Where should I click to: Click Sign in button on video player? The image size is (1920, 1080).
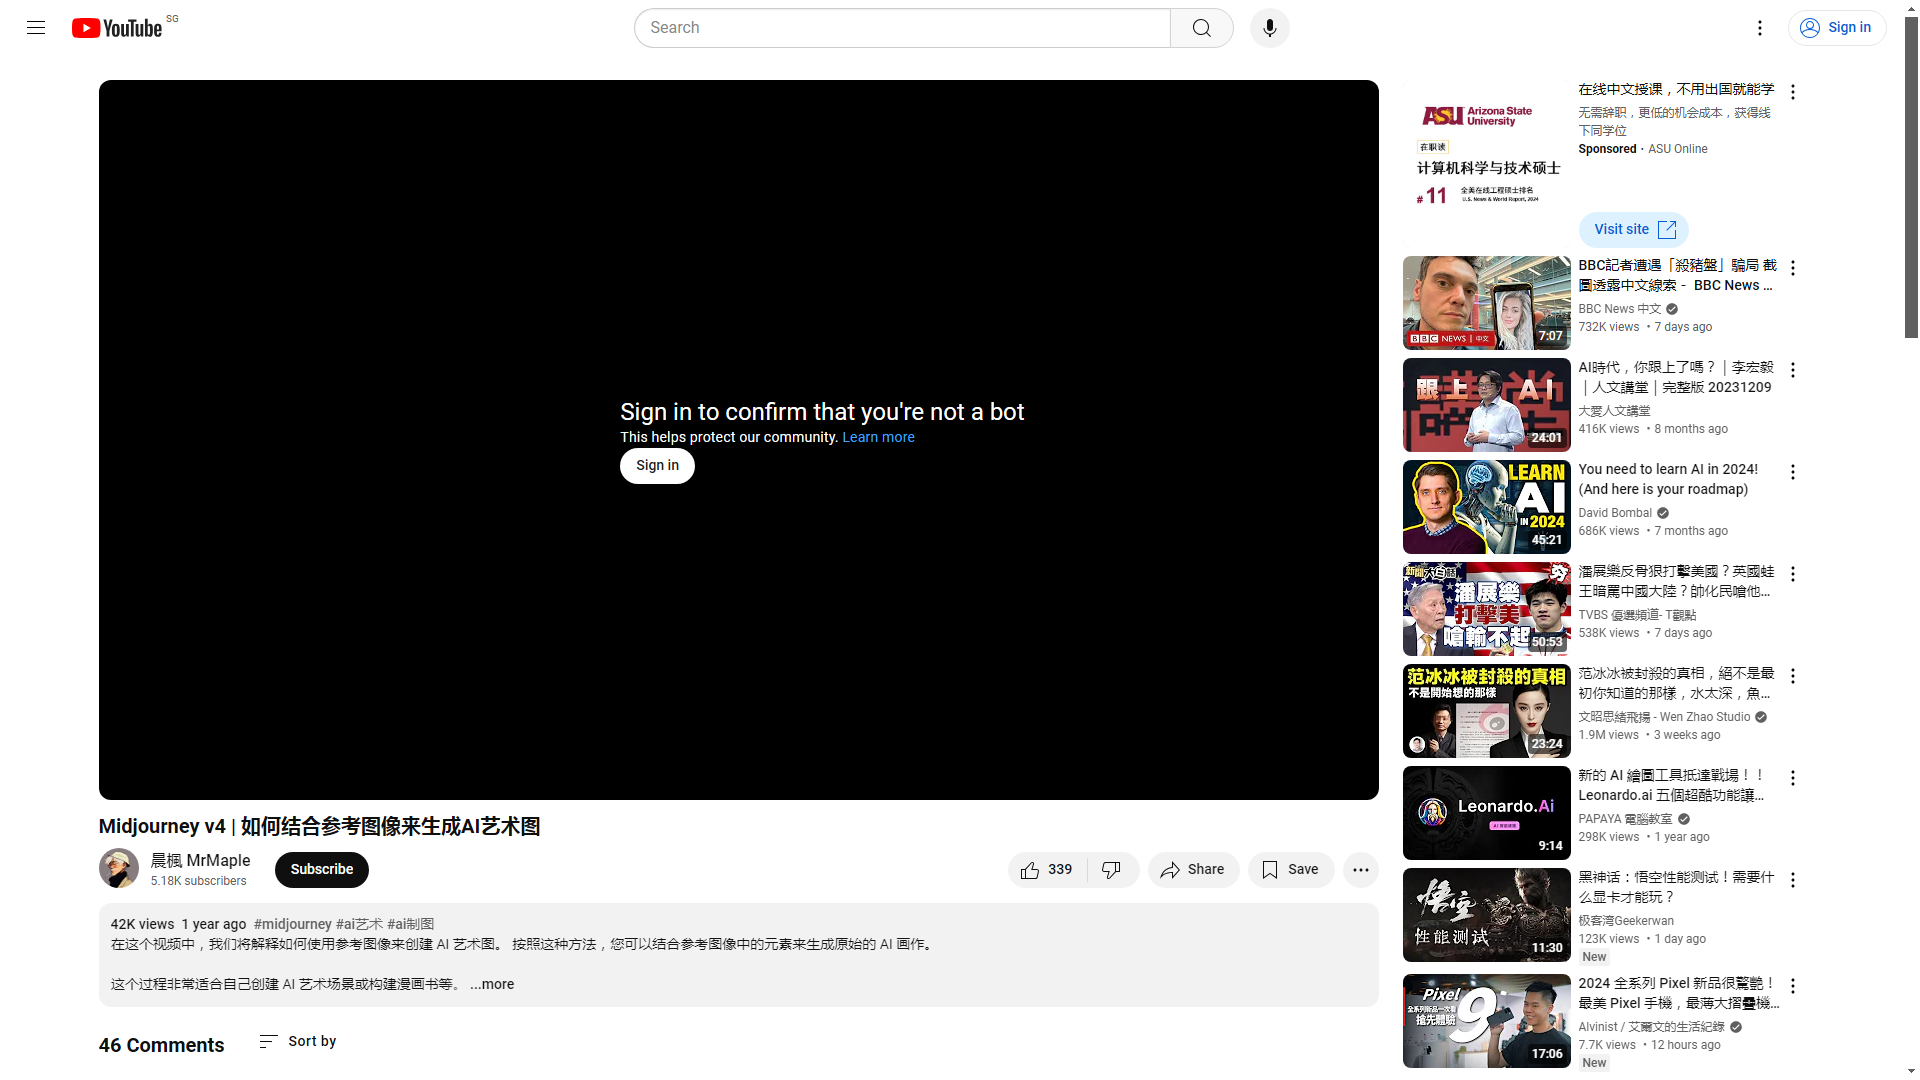point(657,465)
